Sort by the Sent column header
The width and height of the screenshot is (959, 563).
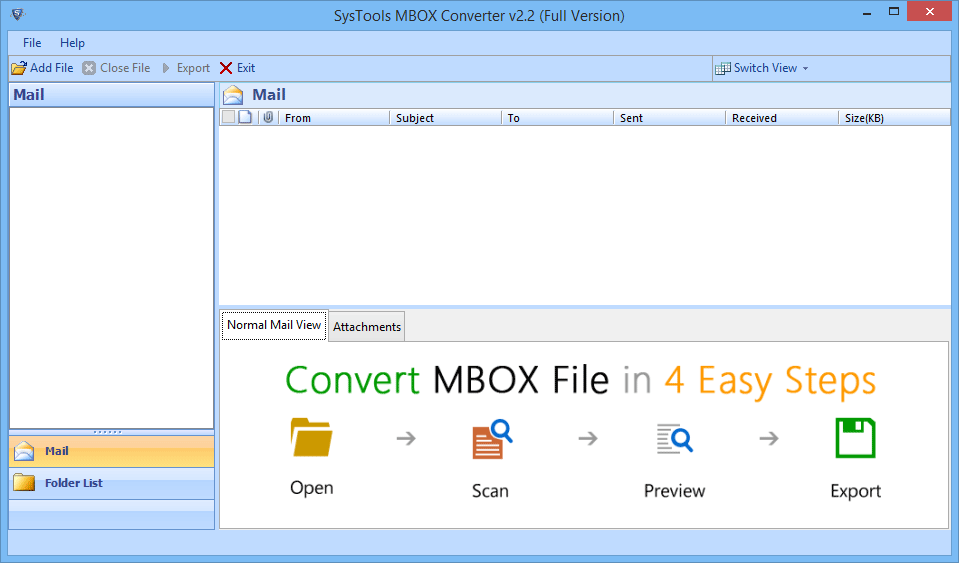pyautogui.click(x=670, y=117)
